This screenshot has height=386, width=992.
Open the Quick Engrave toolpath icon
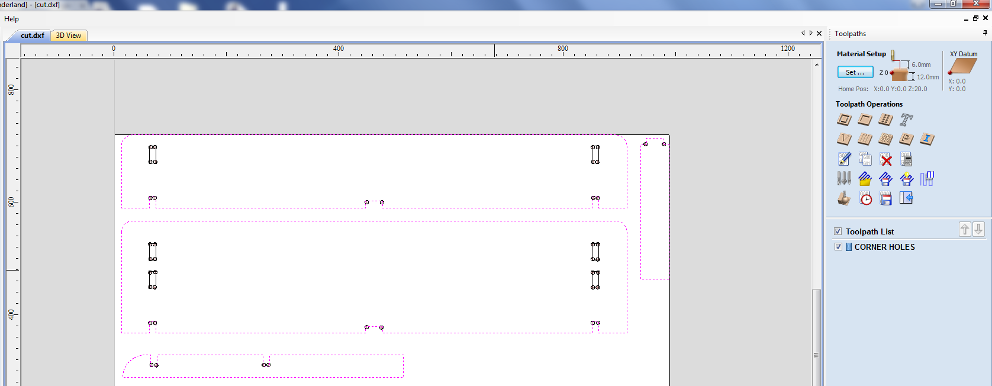(907, 119)
